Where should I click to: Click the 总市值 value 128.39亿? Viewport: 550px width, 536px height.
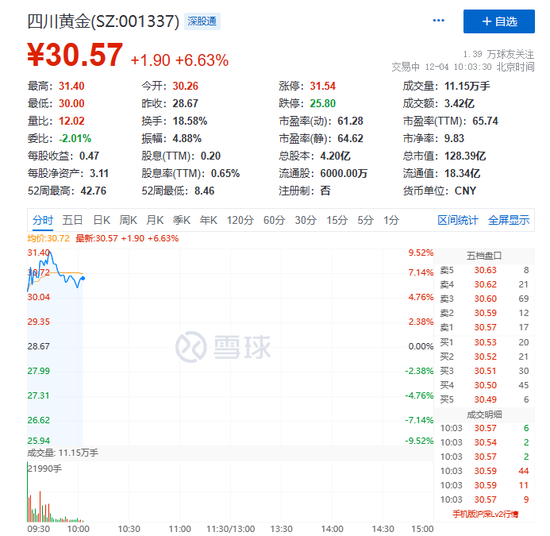465,156
